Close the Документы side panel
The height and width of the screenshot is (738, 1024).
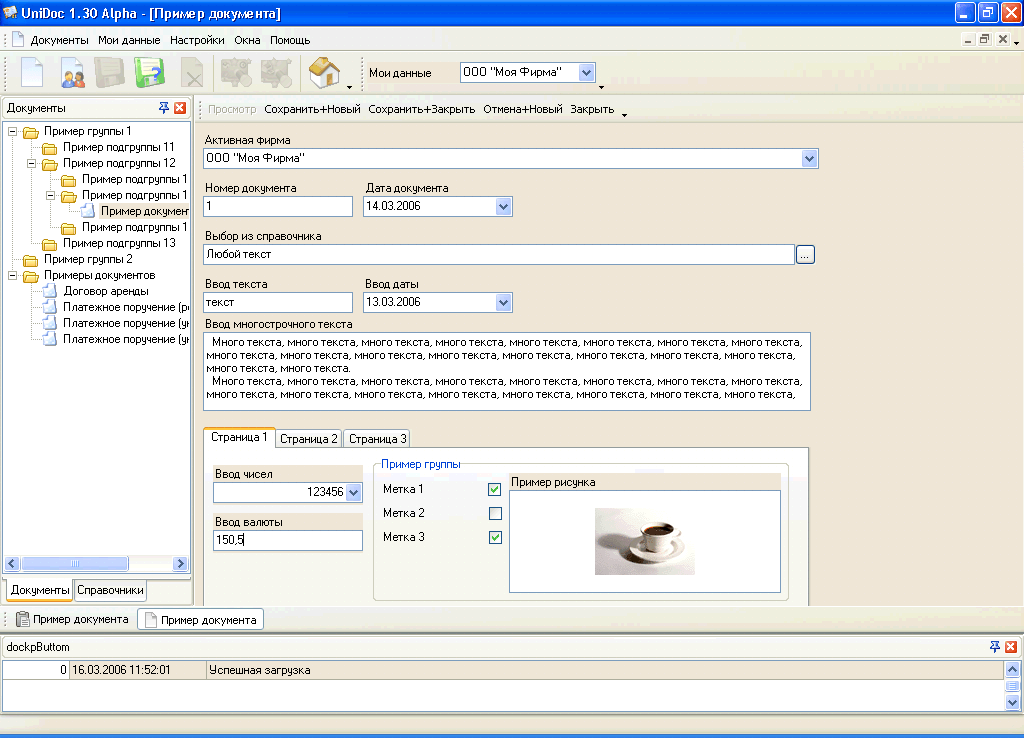[180, 108]
